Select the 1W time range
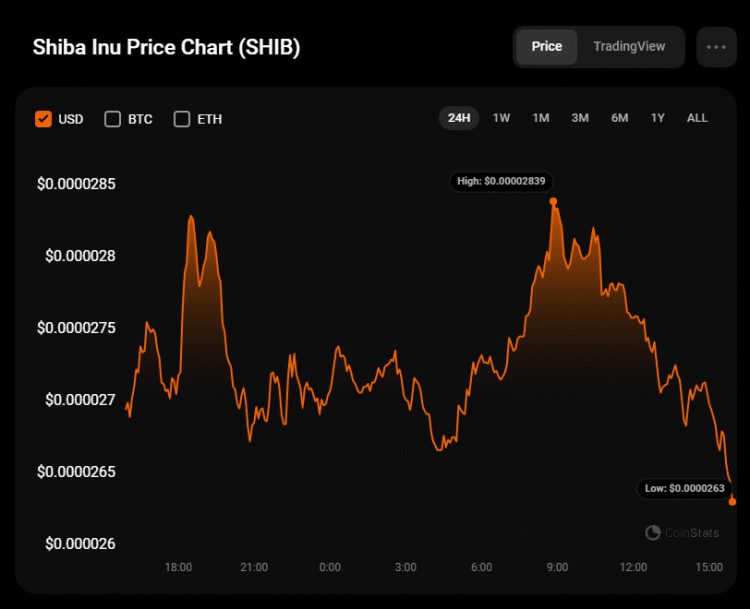Screen dimensions: 750x609 (501, 118)
